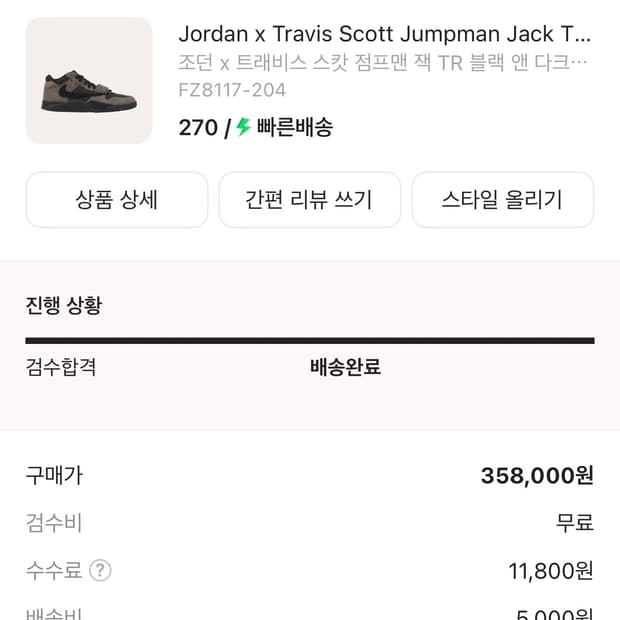This screenshot has width=620, height=620.
Task: Open the Jordan sneaker product thumbnail
Action: 89,81
